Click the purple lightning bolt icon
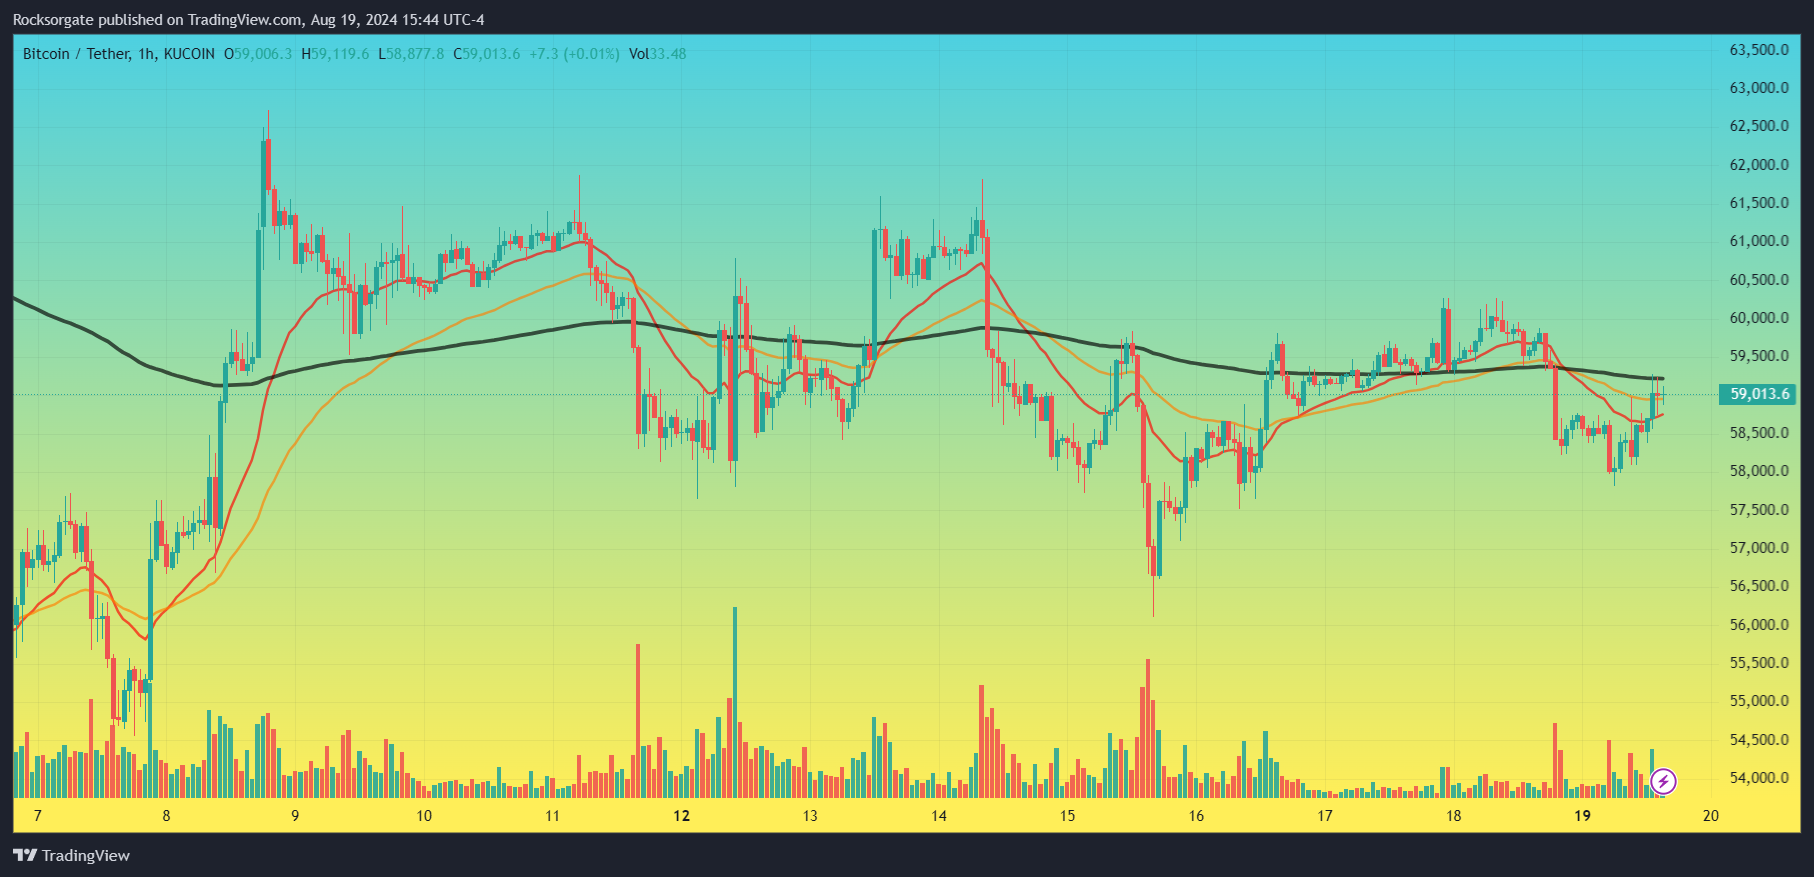The width and height of the screenshot is (1814, 877). click(x=1663, y=781)
